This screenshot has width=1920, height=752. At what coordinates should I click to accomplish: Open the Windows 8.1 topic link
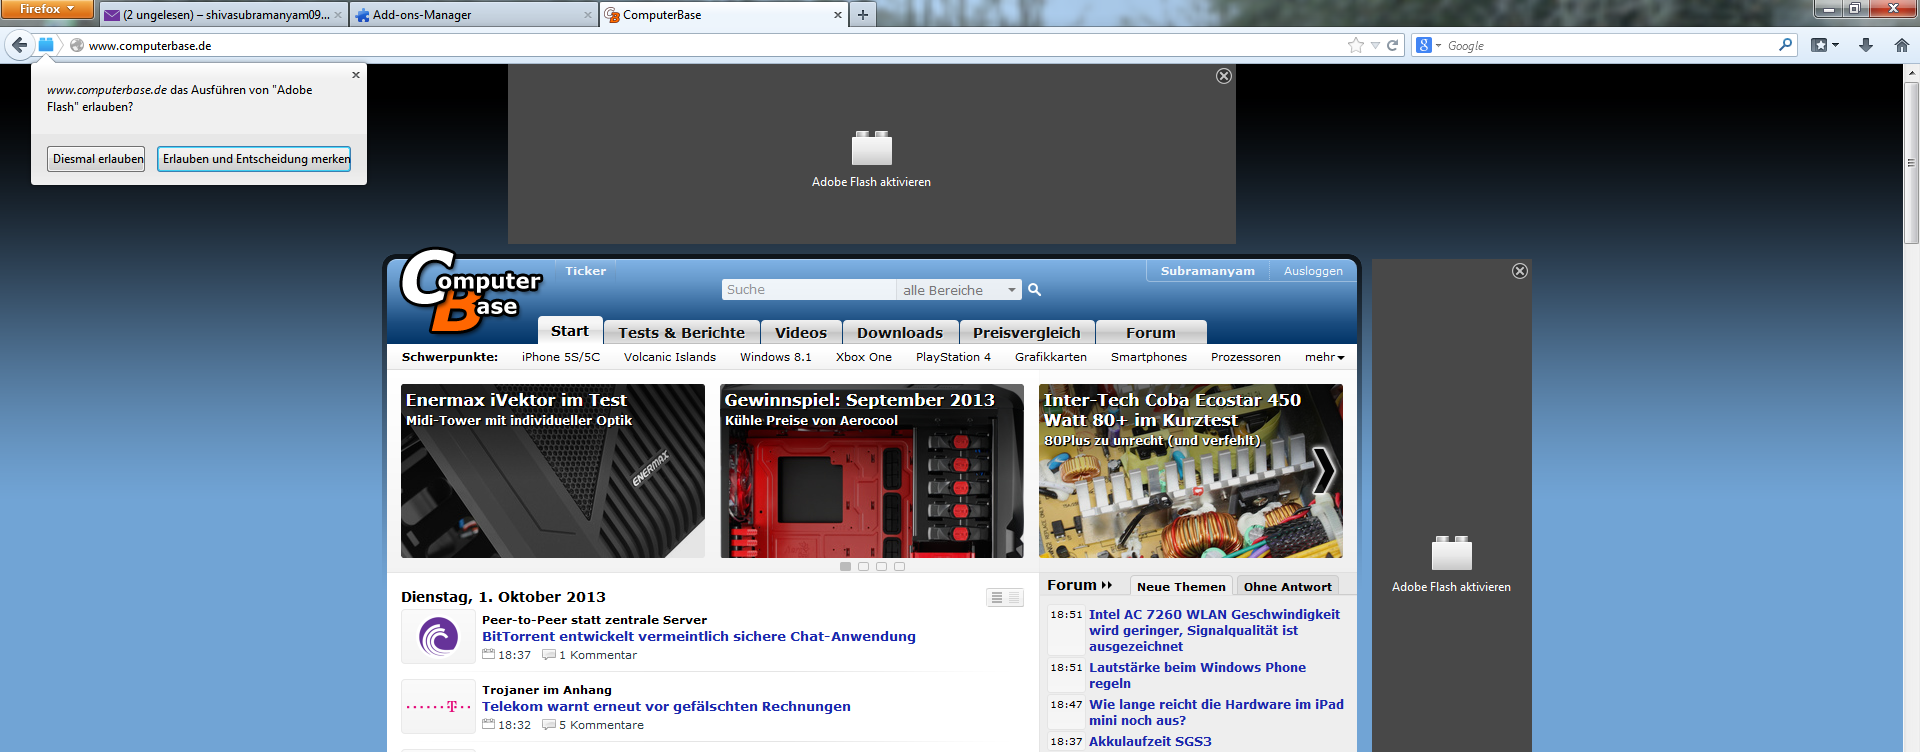tap(776, 357)
